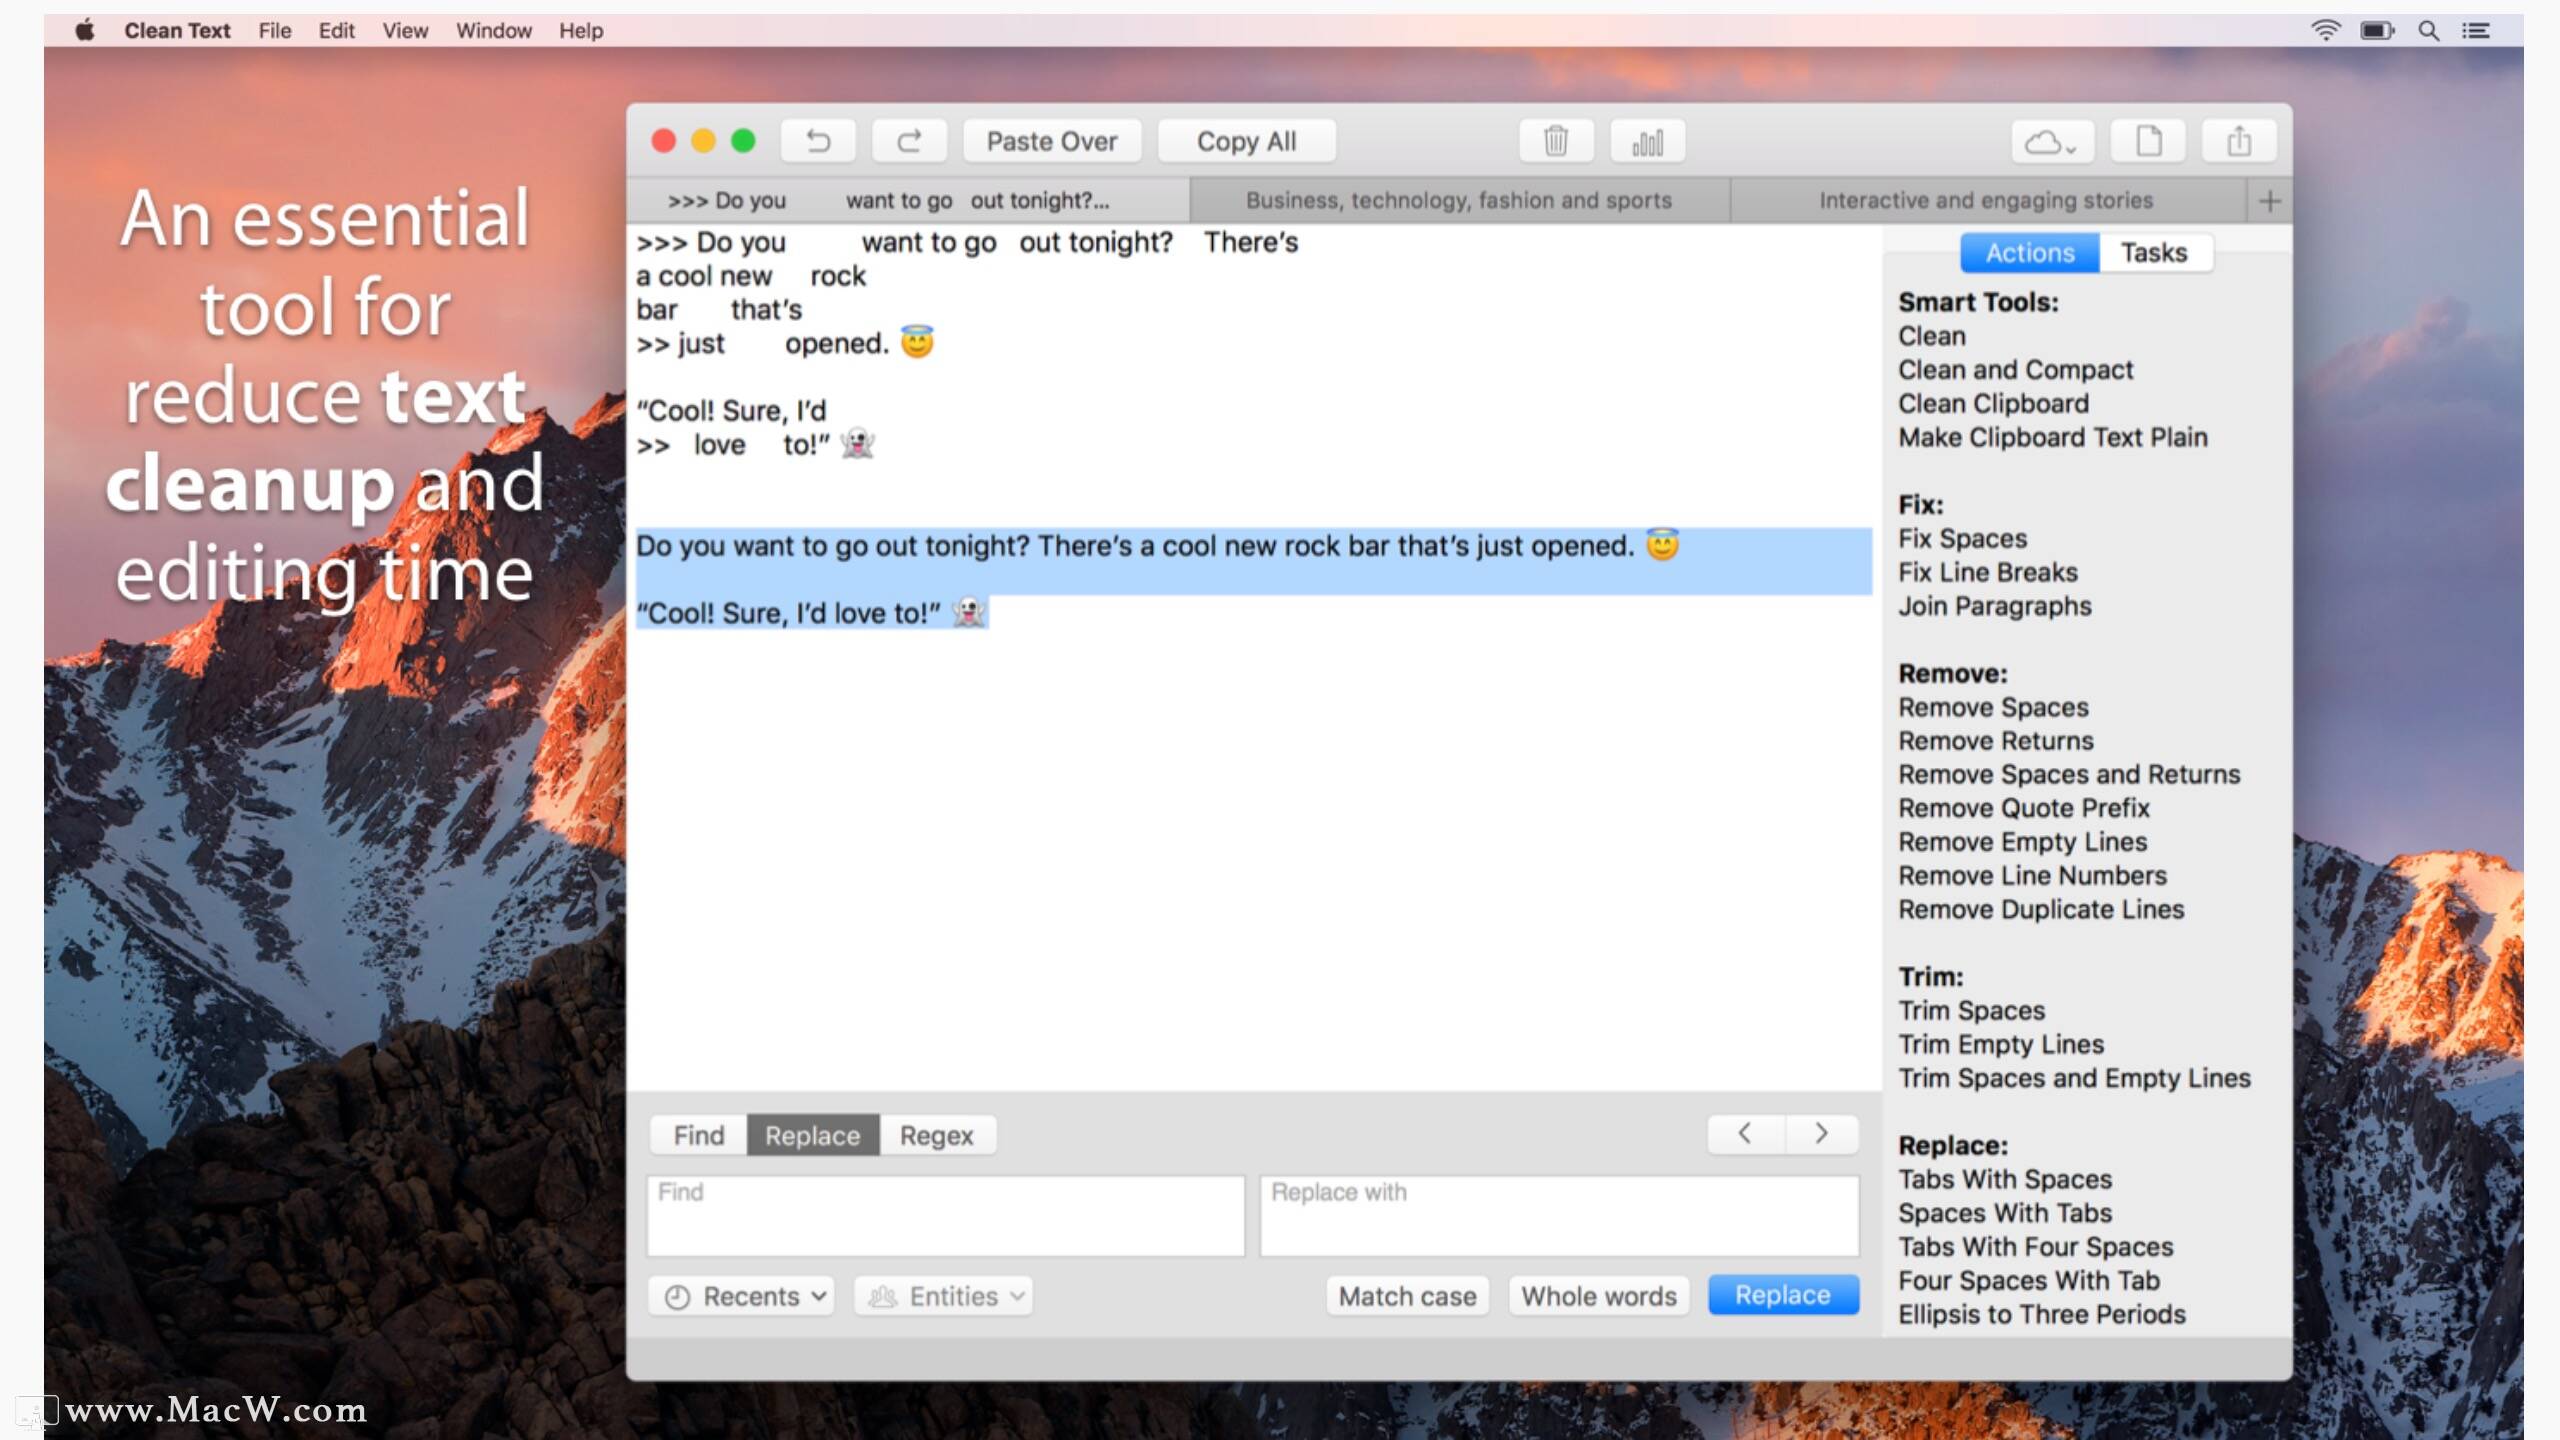Image resolution: width=2560 pixels, height=1440 pixels.
Task: Toggle the Match case option
Action: (x=1407, y=1296)
